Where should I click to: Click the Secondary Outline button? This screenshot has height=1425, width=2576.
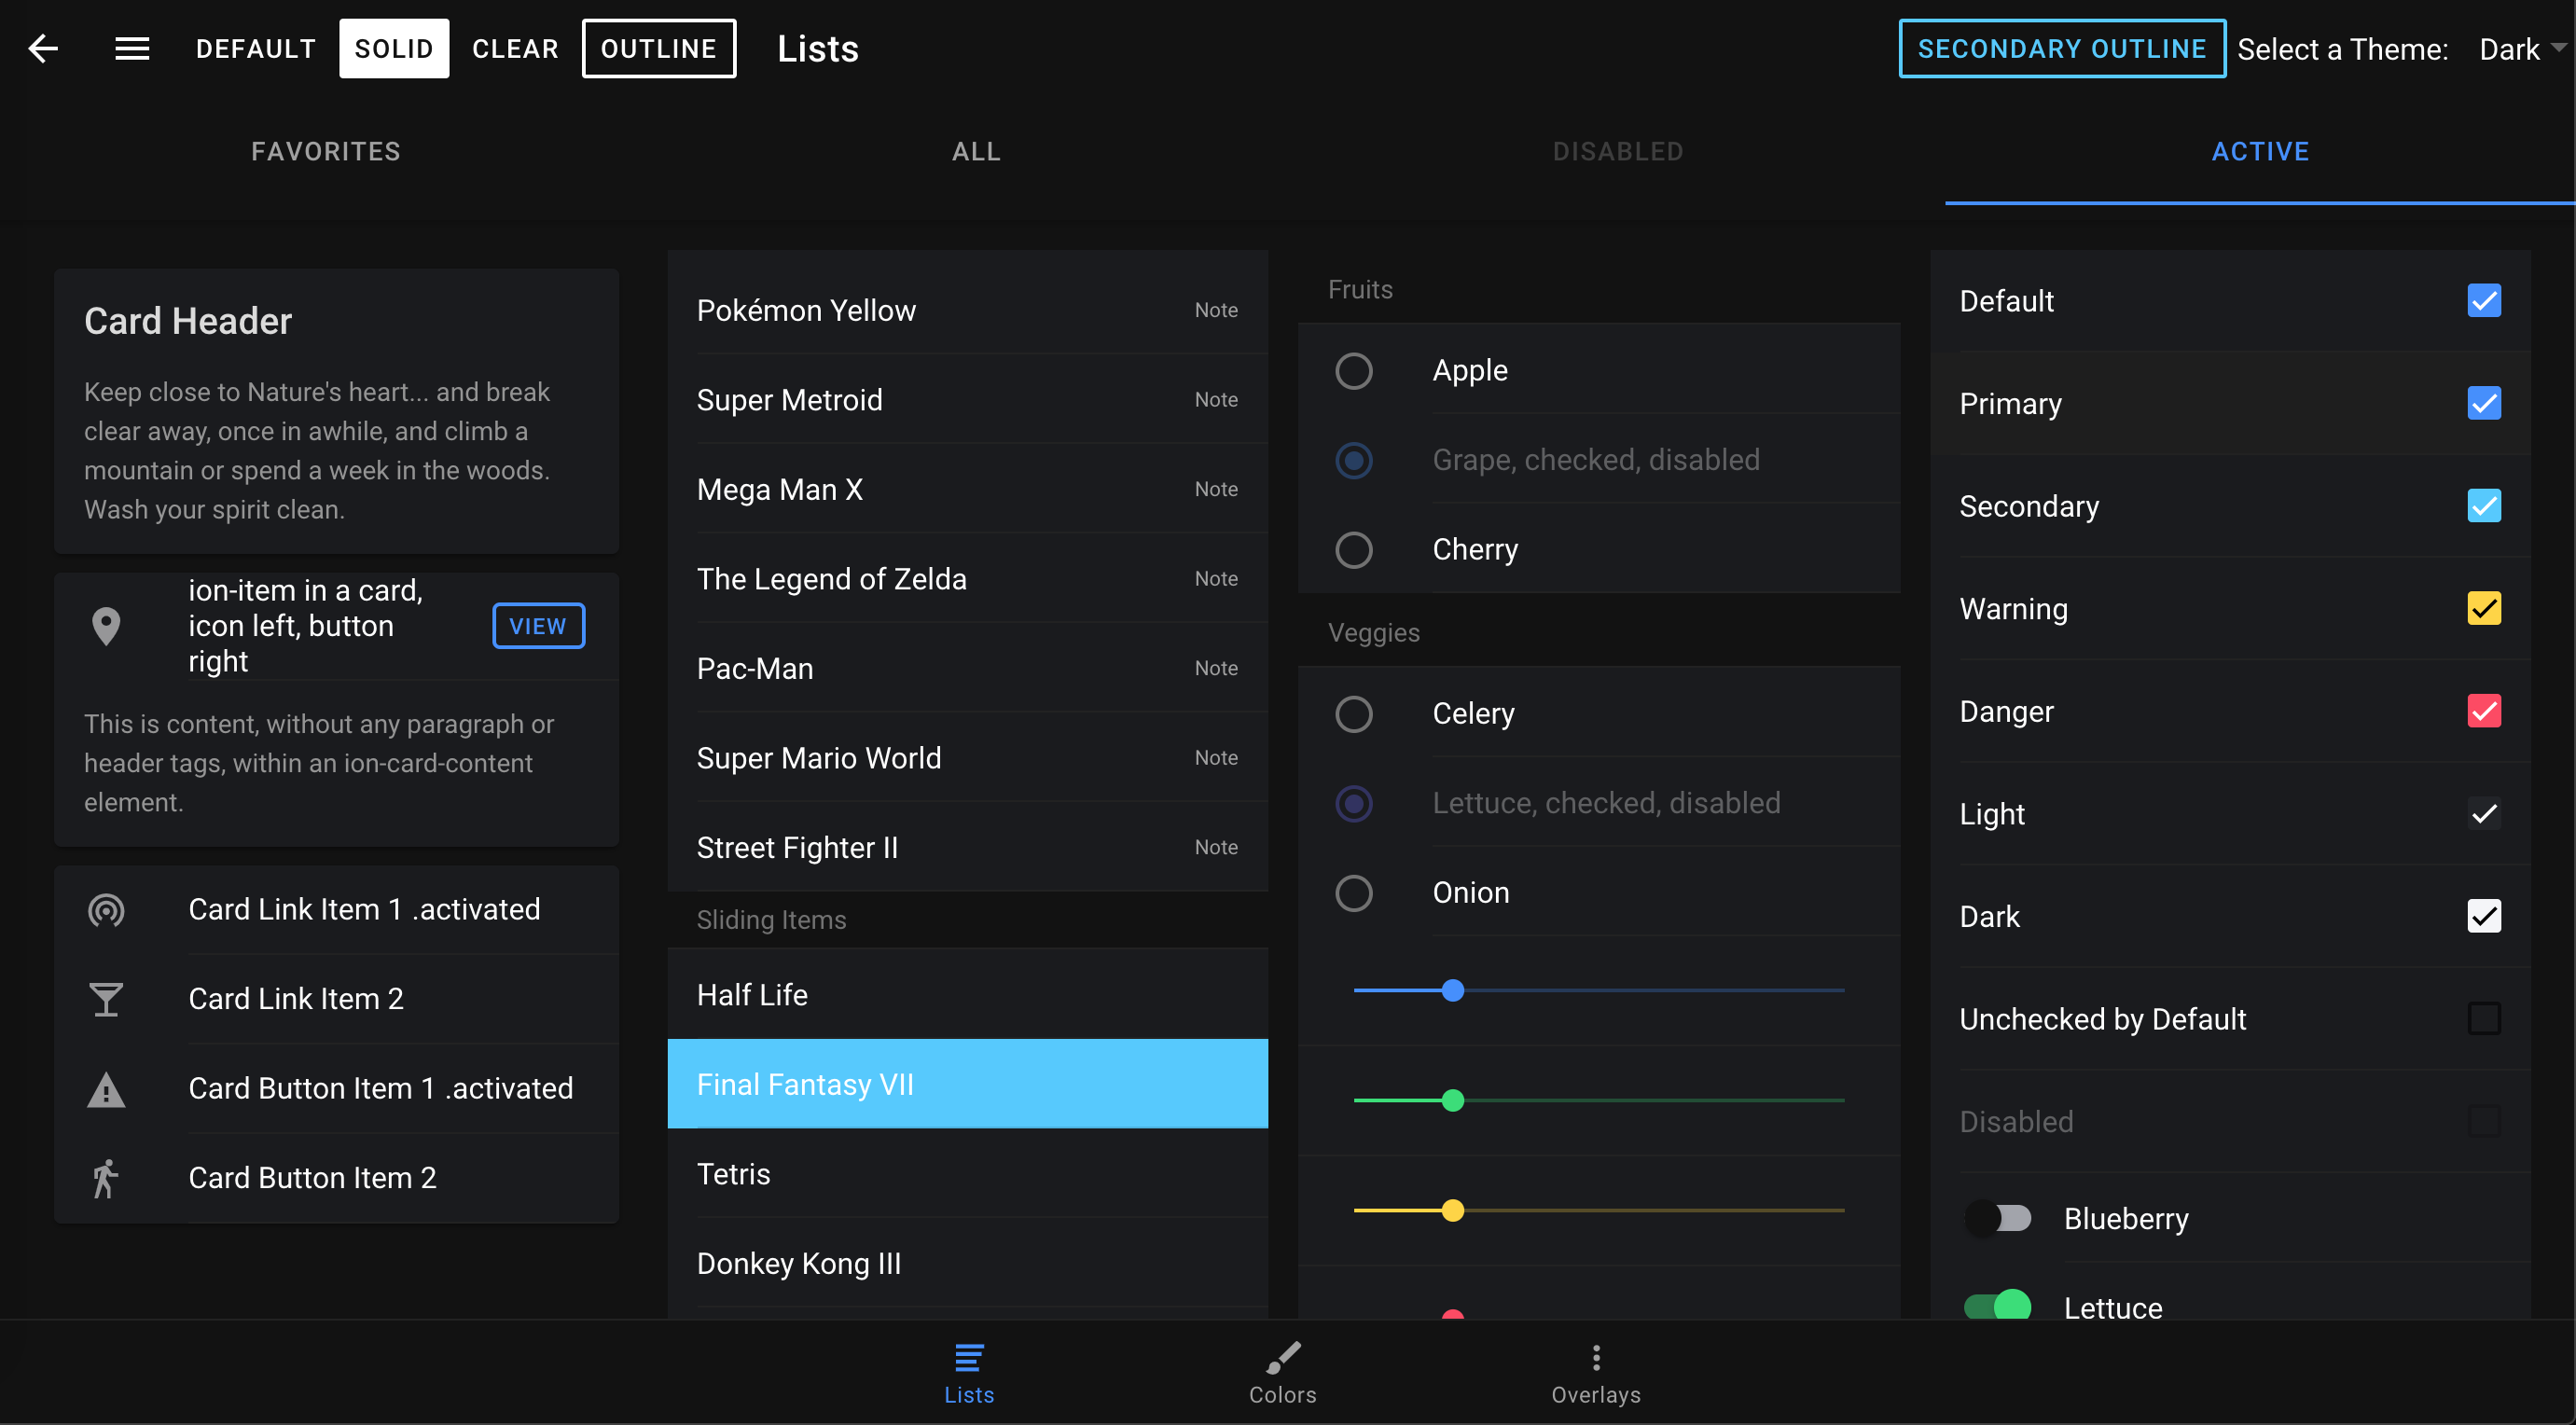(2061, 48)
